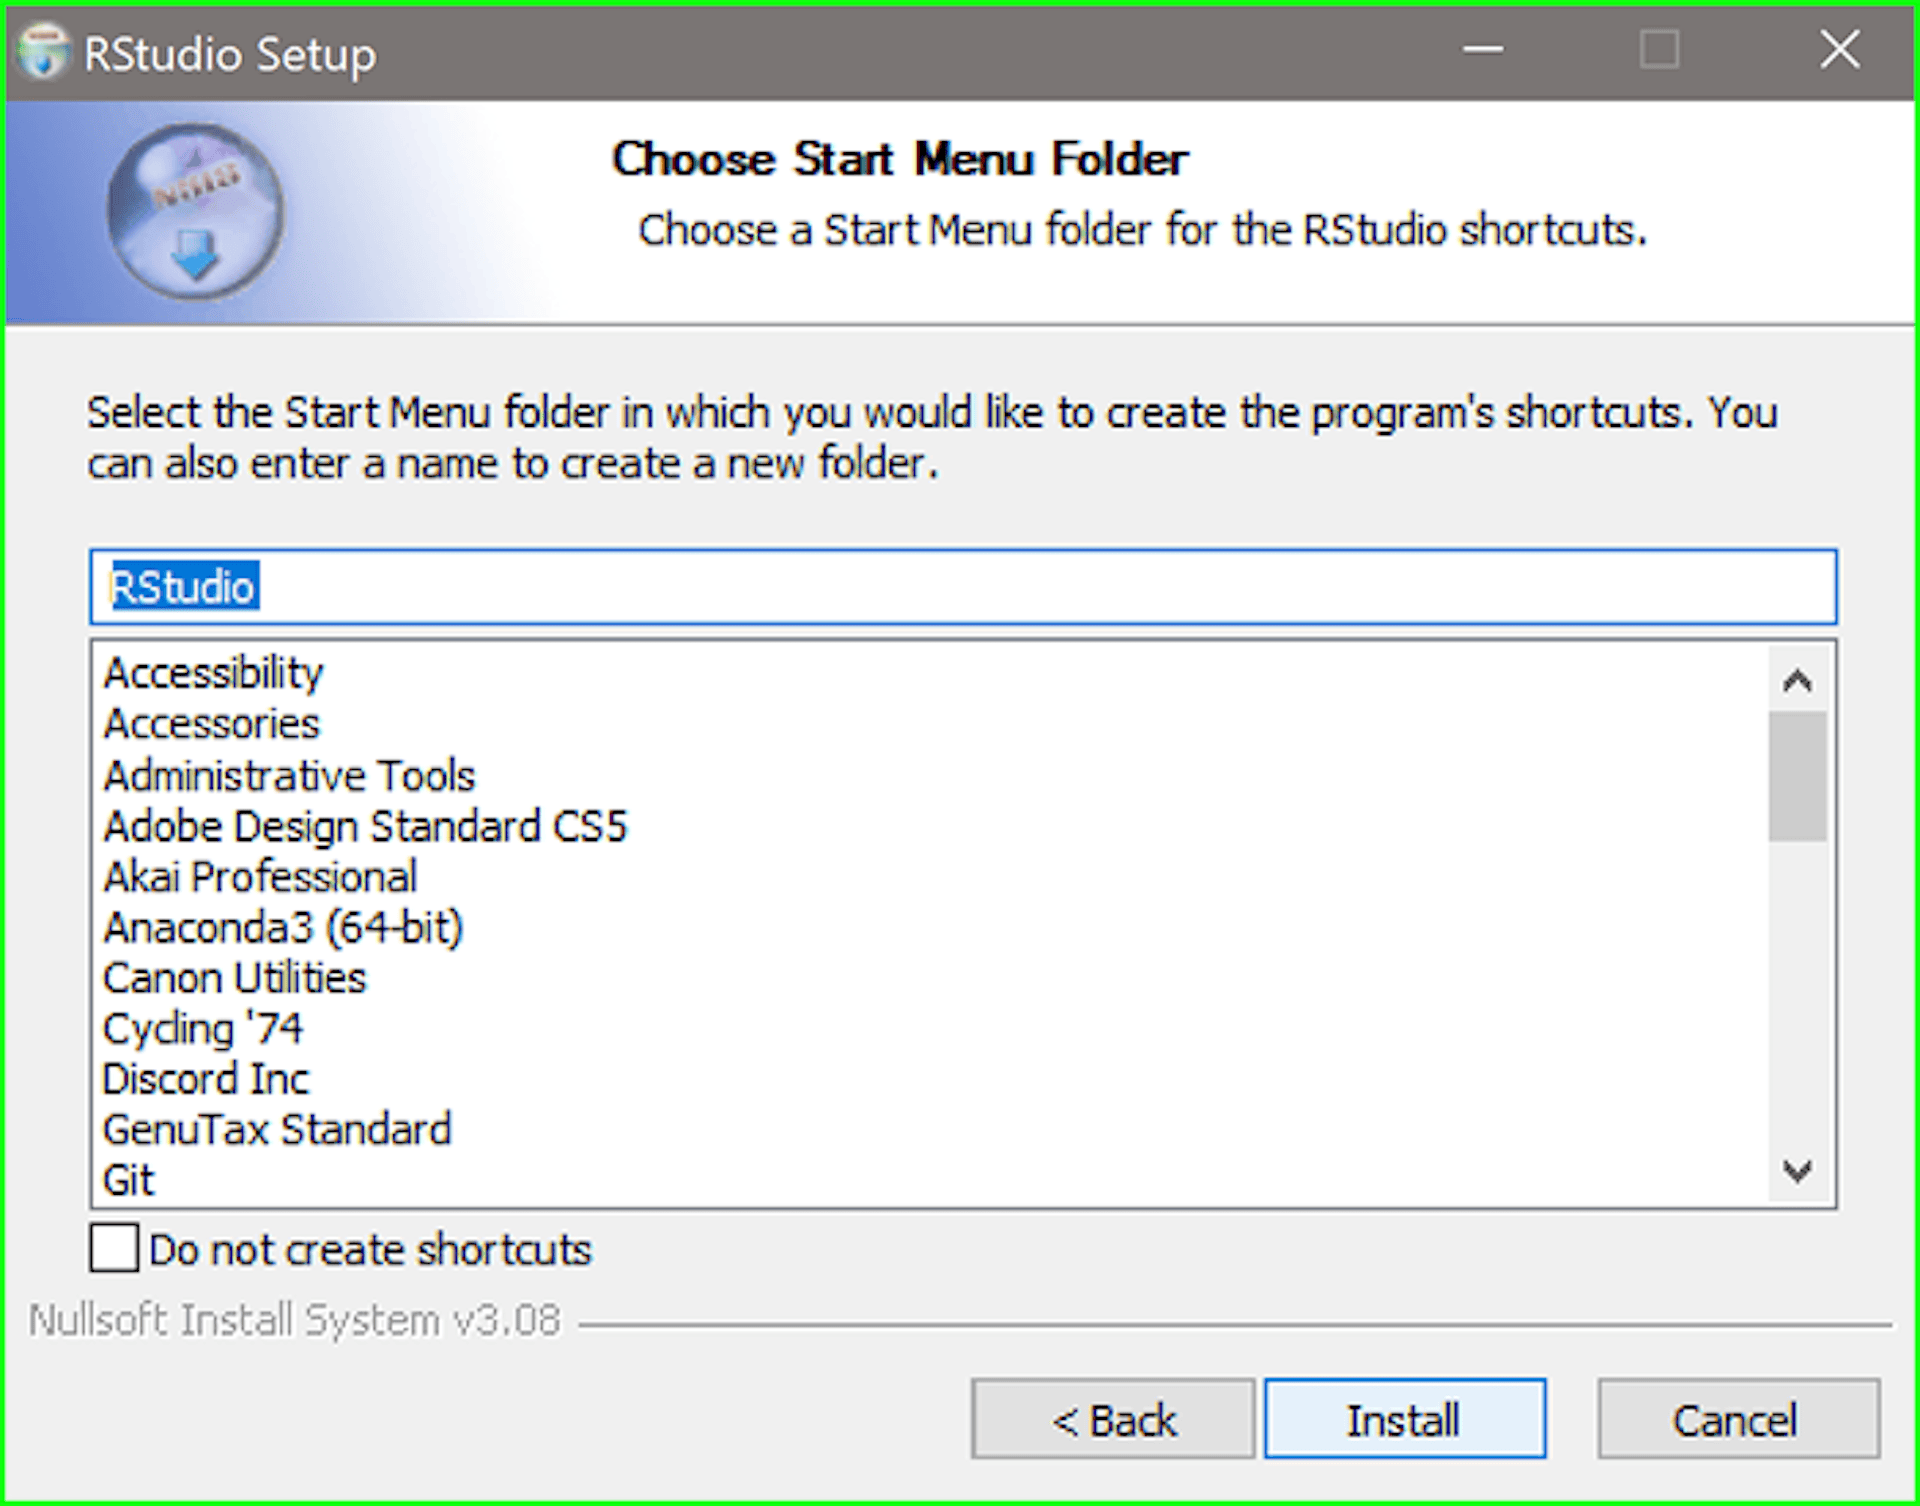Select Canon Utilities from the list
1920x1506 pixels.
pos(234,977)
